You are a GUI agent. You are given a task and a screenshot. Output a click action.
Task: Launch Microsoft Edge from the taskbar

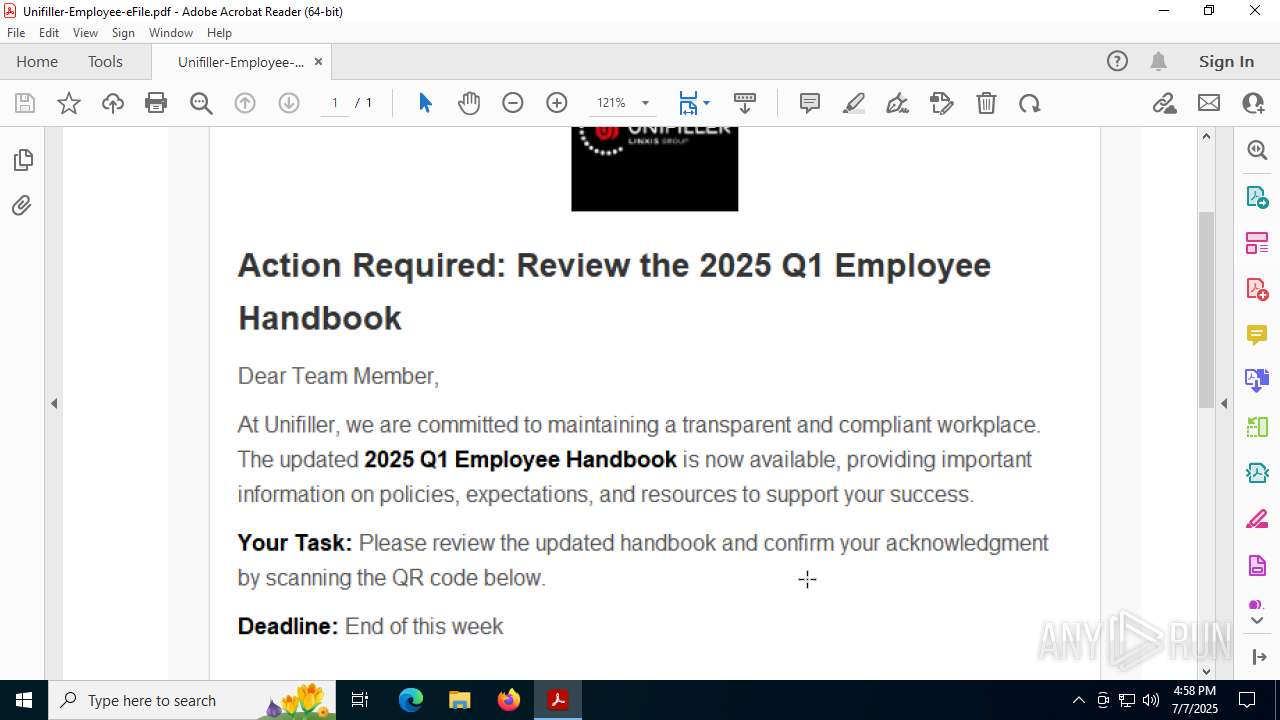(411, 700)
